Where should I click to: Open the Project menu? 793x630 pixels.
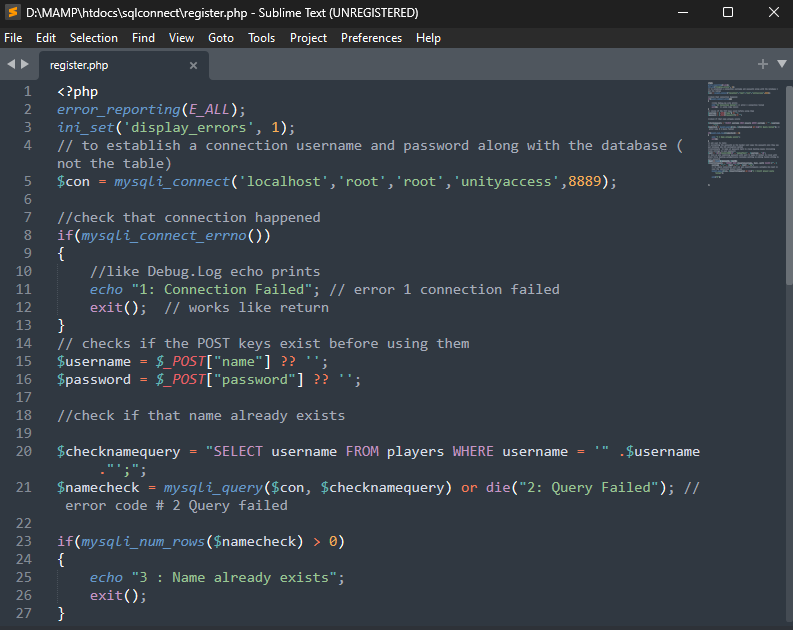click(x=309, y=38)
